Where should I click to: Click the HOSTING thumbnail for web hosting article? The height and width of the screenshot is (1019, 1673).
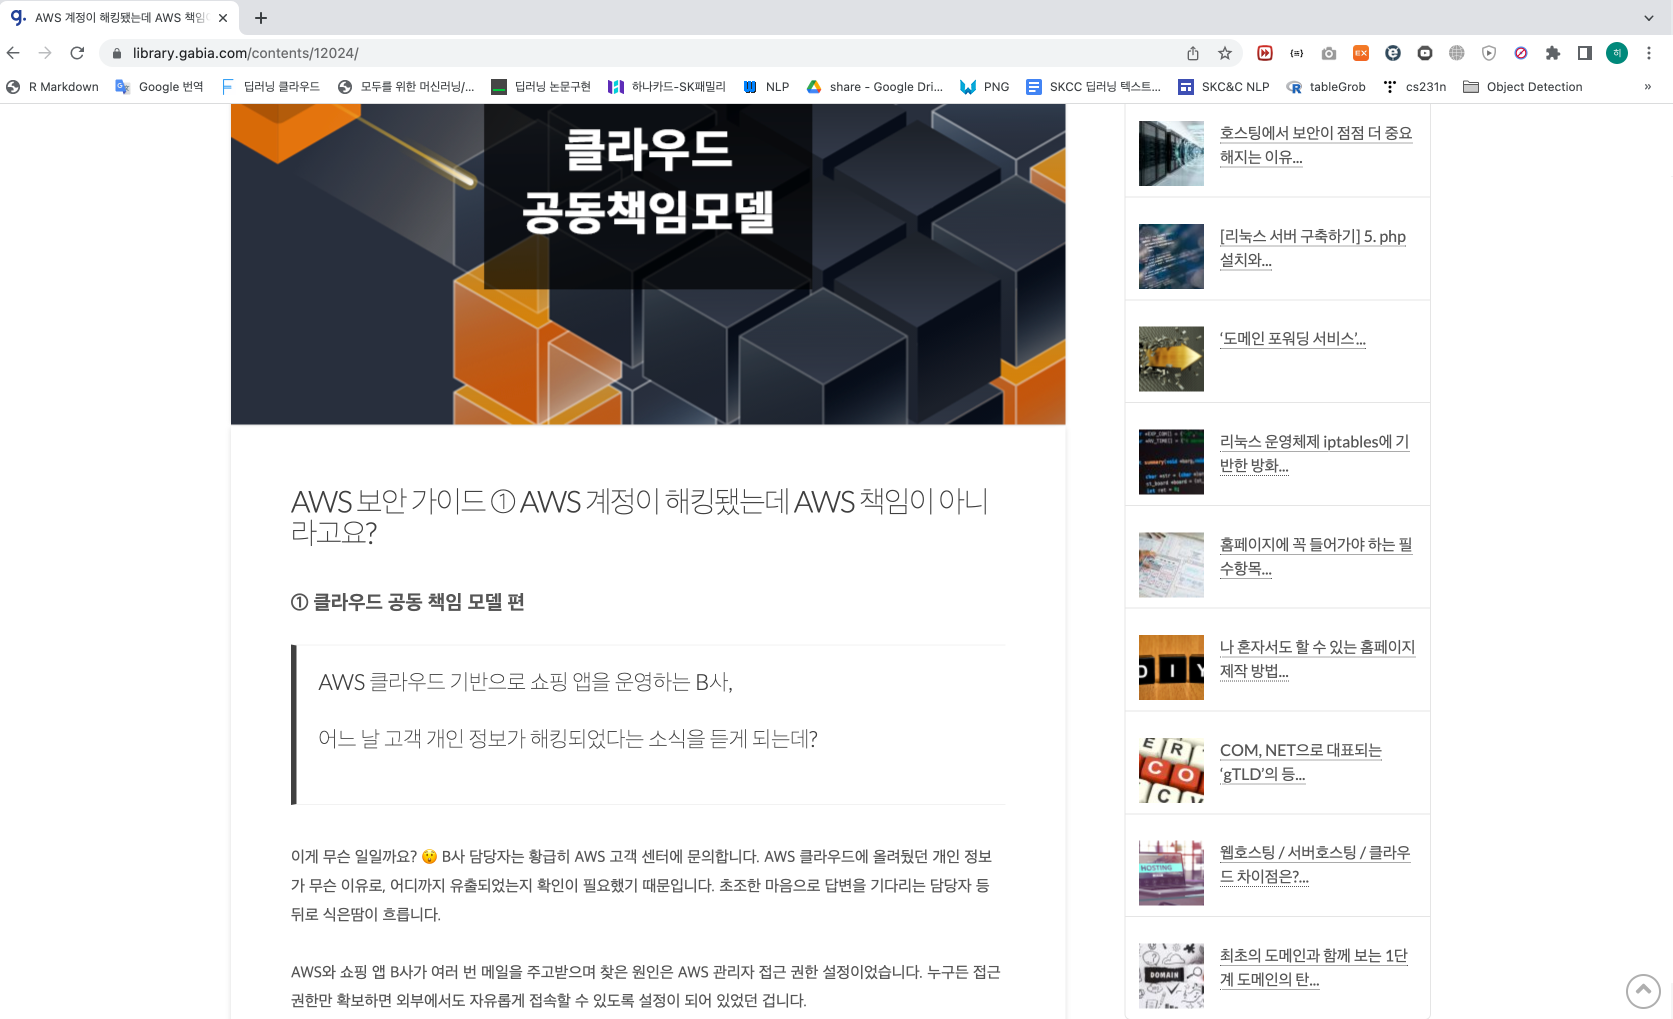(x=1171, y=873)
